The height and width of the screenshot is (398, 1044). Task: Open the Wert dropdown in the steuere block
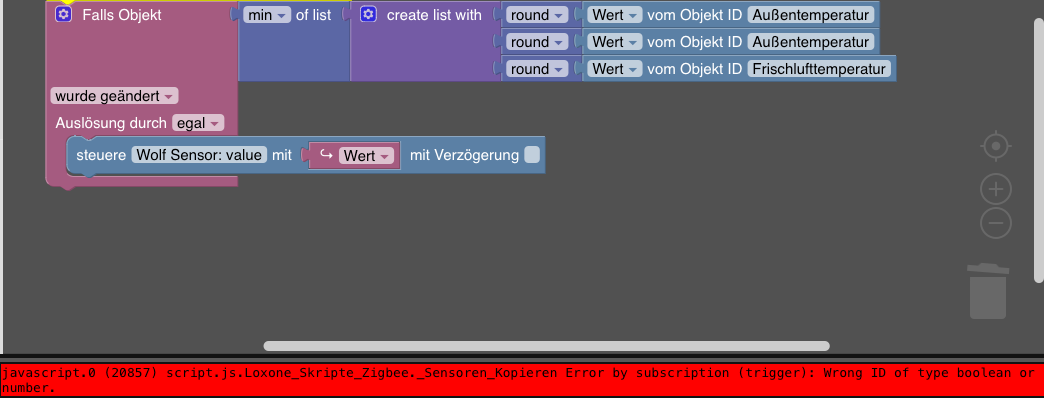(366, 156)
